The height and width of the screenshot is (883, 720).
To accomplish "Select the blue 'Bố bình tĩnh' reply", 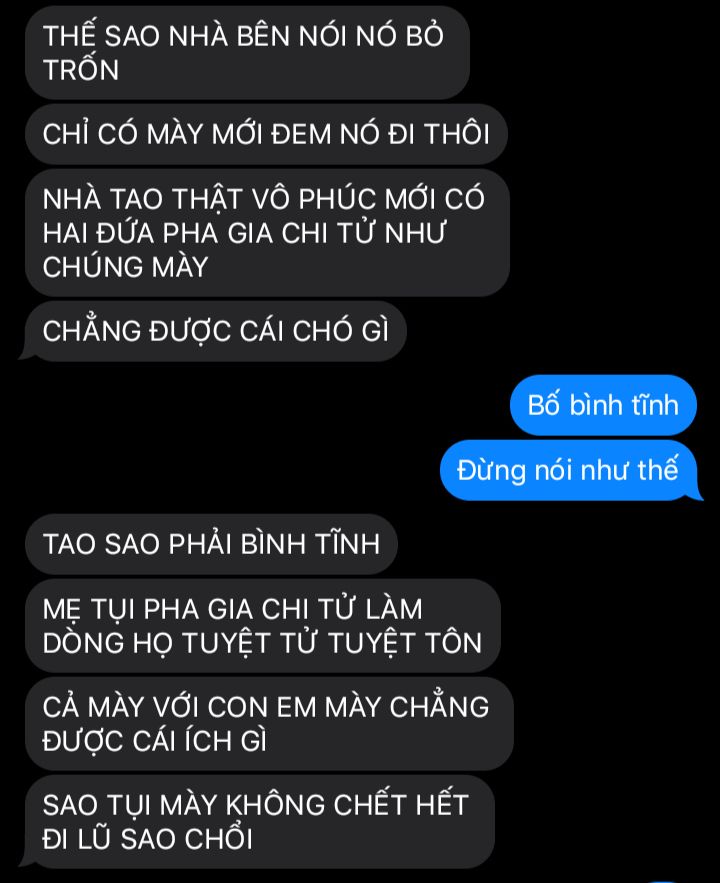I will (603, 405).
